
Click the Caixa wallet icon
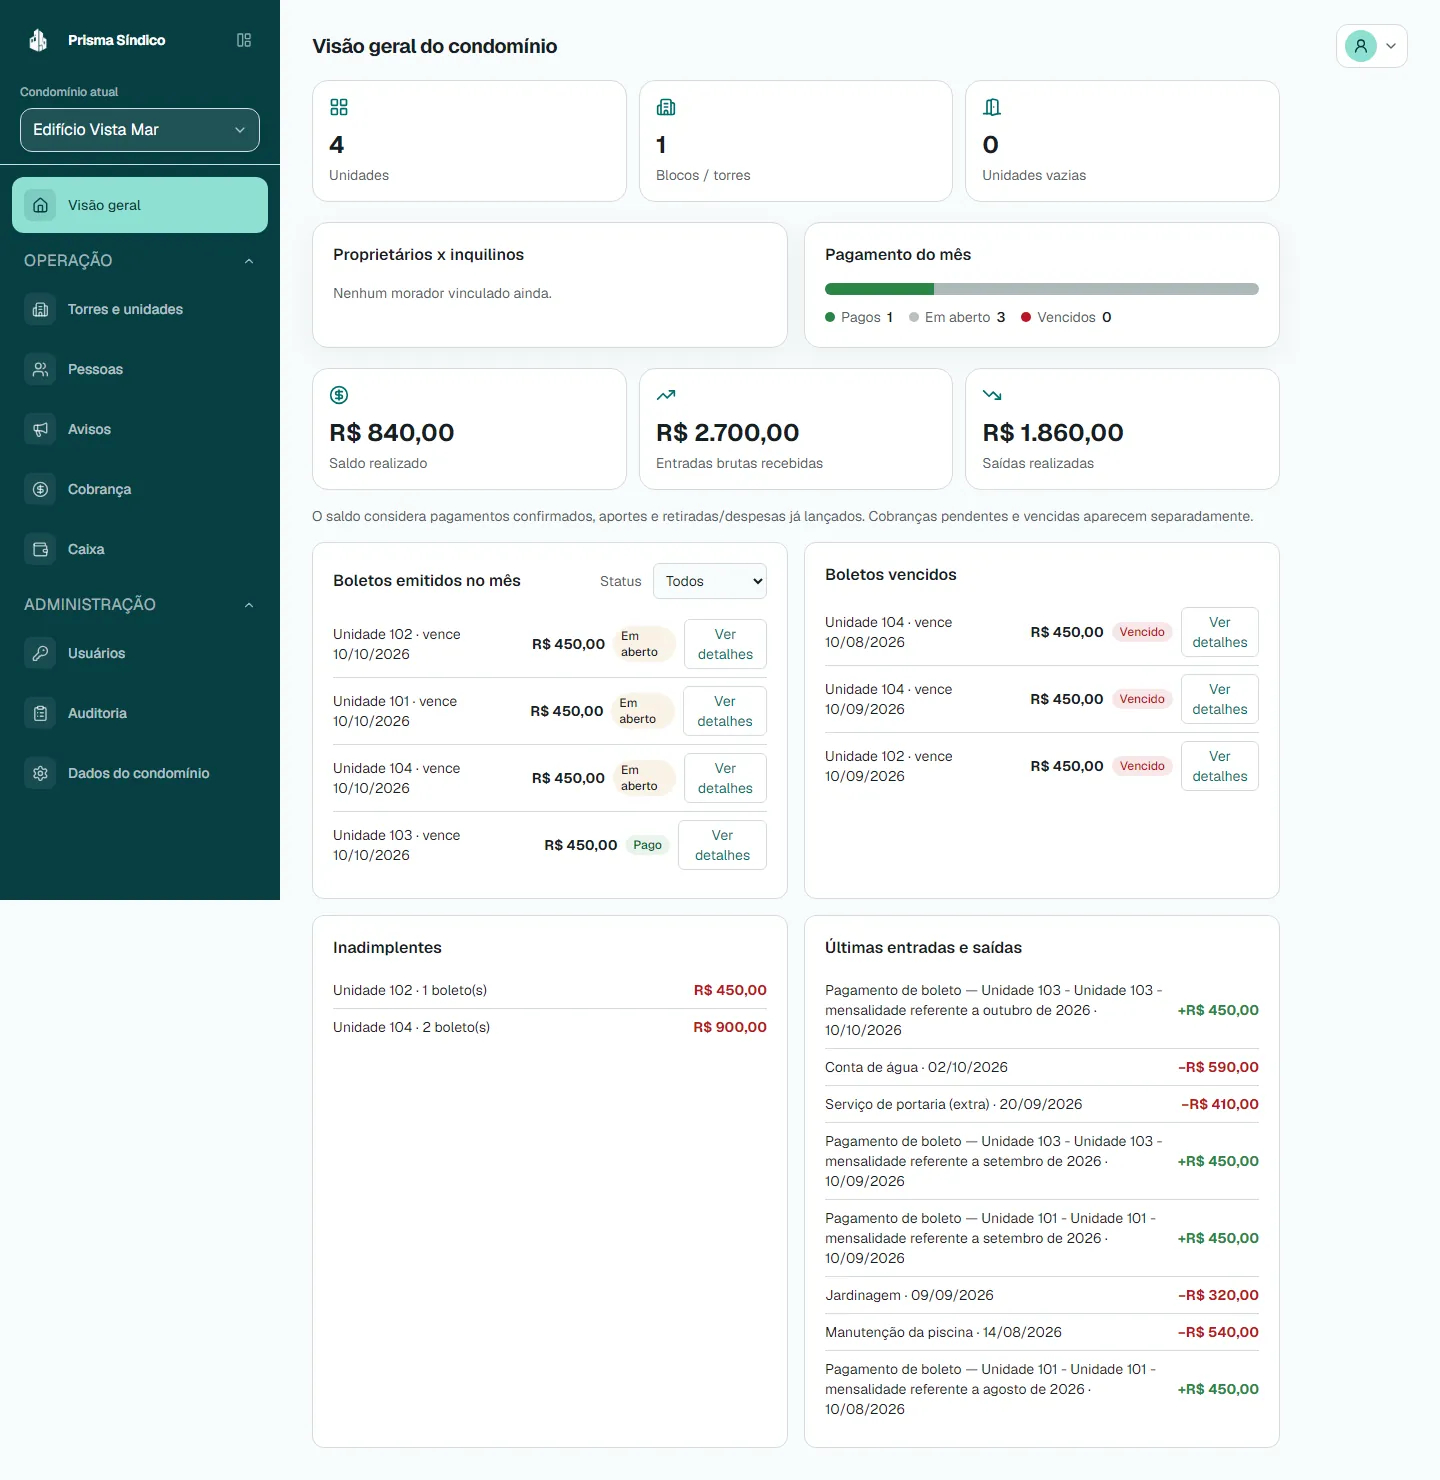point(40,549)
